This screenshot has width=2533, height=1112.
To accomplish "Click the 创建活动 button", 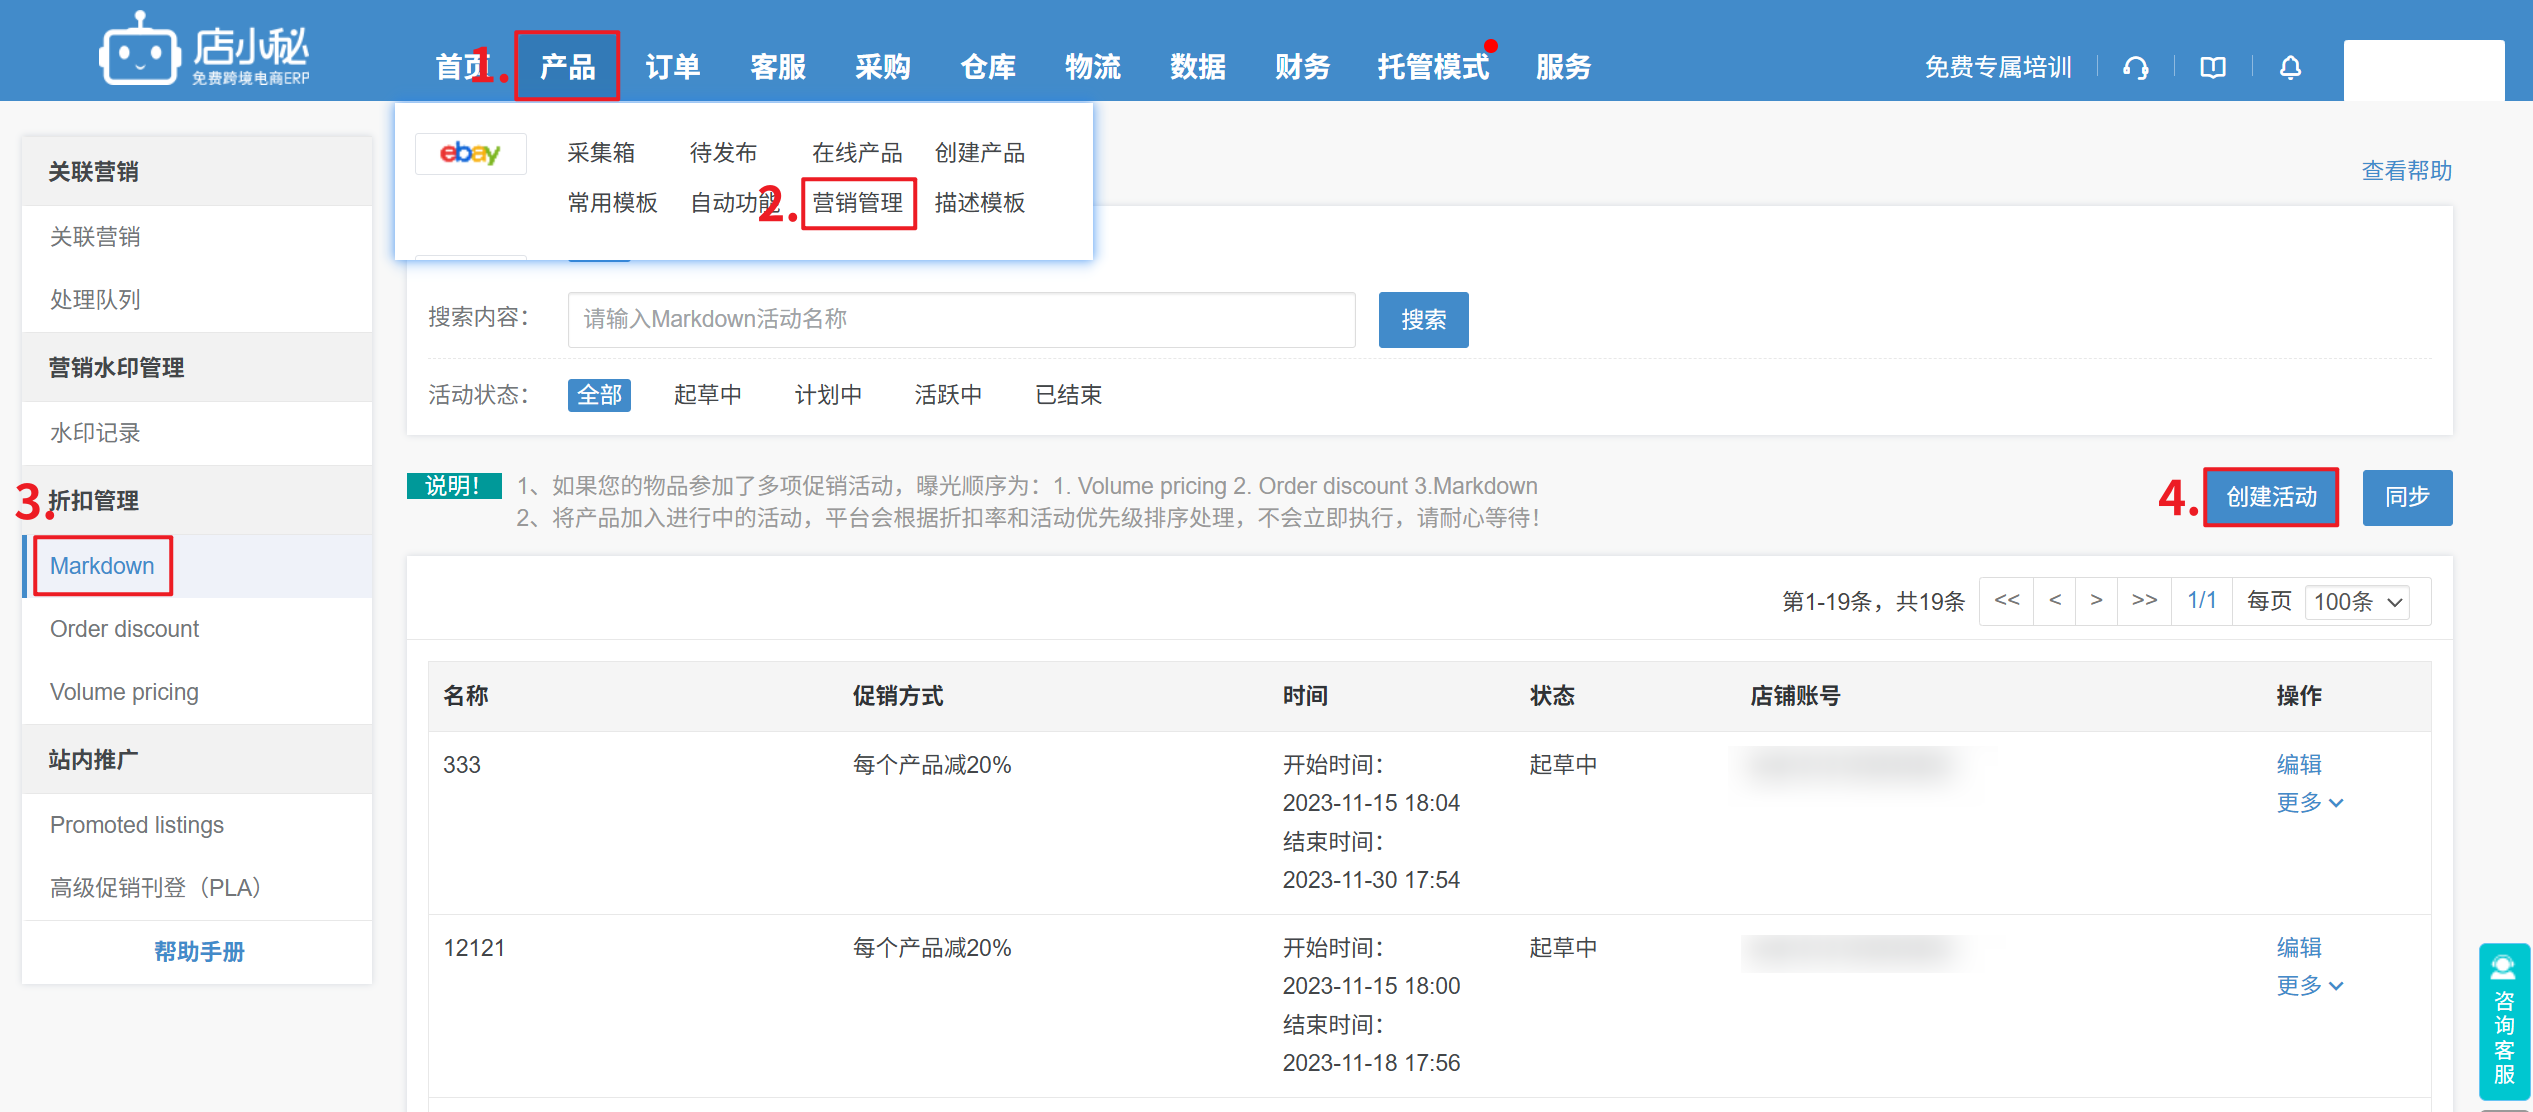I will (x=2270, y=497).
